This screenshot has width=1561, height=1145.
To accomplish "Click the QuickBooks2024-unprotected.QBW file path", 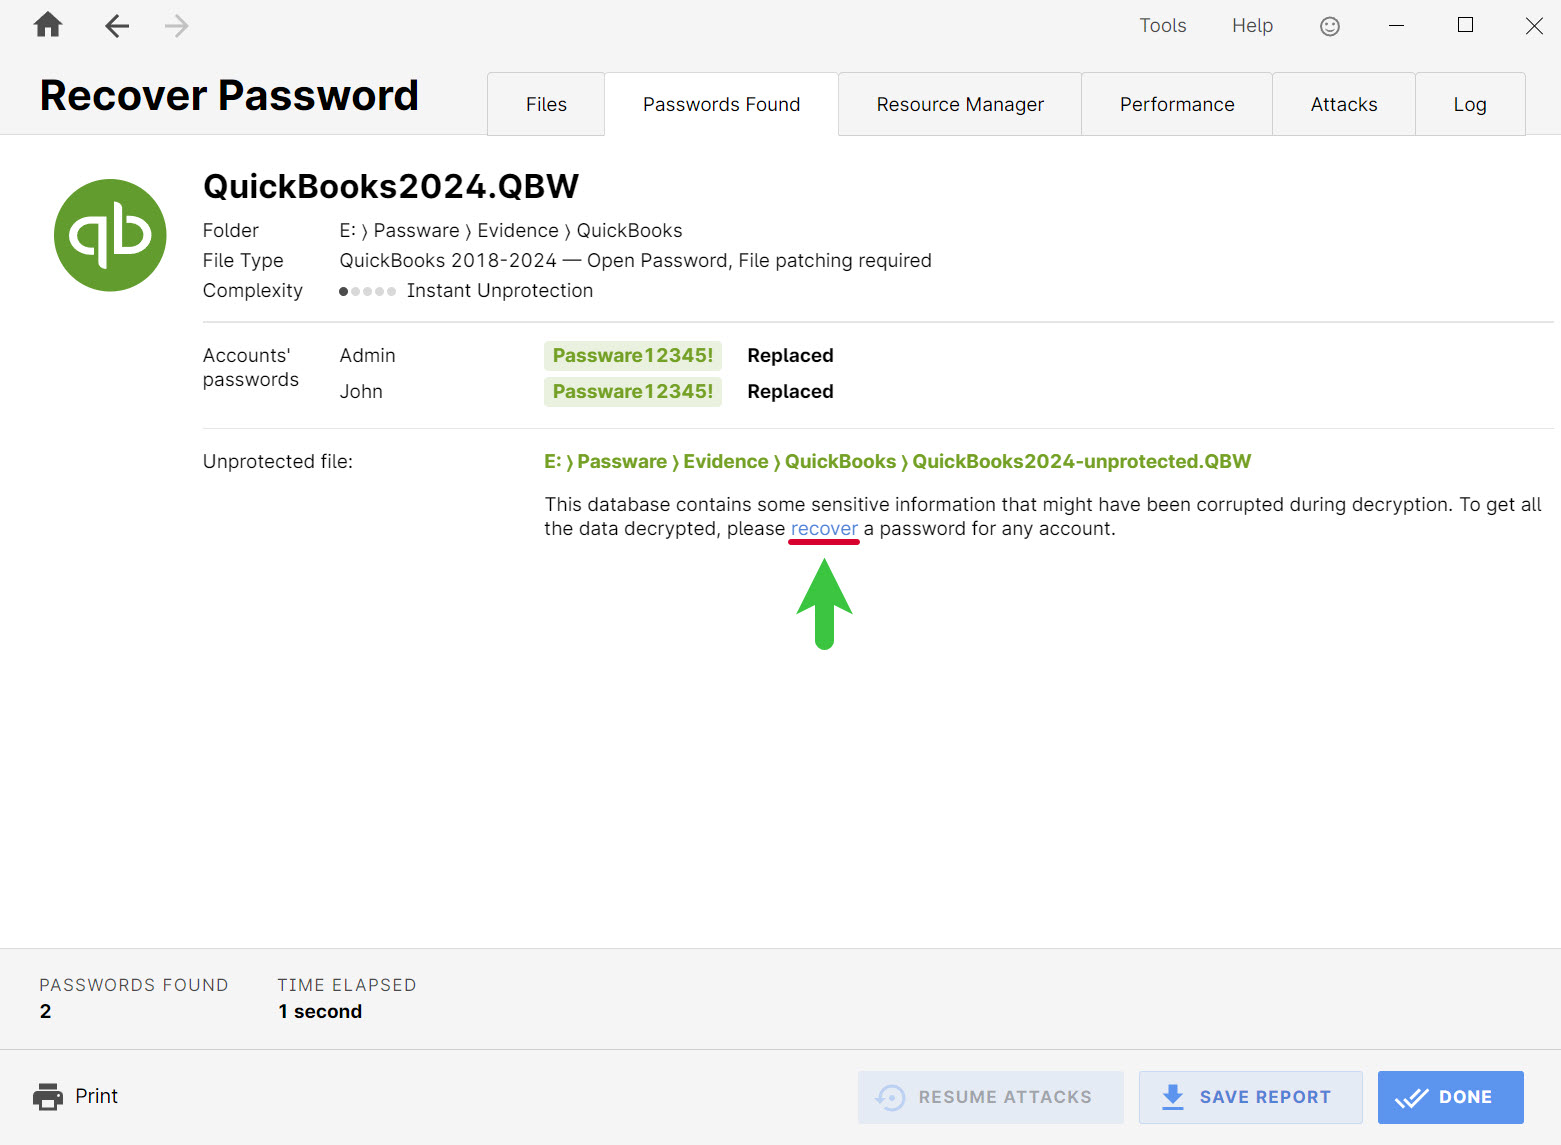I will pyautogui.click(x=896, y=461).
